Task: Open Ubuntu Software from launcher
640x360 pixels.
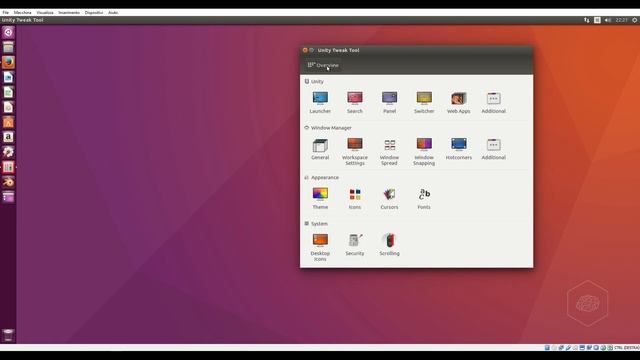Action: [x=8, y=122]
